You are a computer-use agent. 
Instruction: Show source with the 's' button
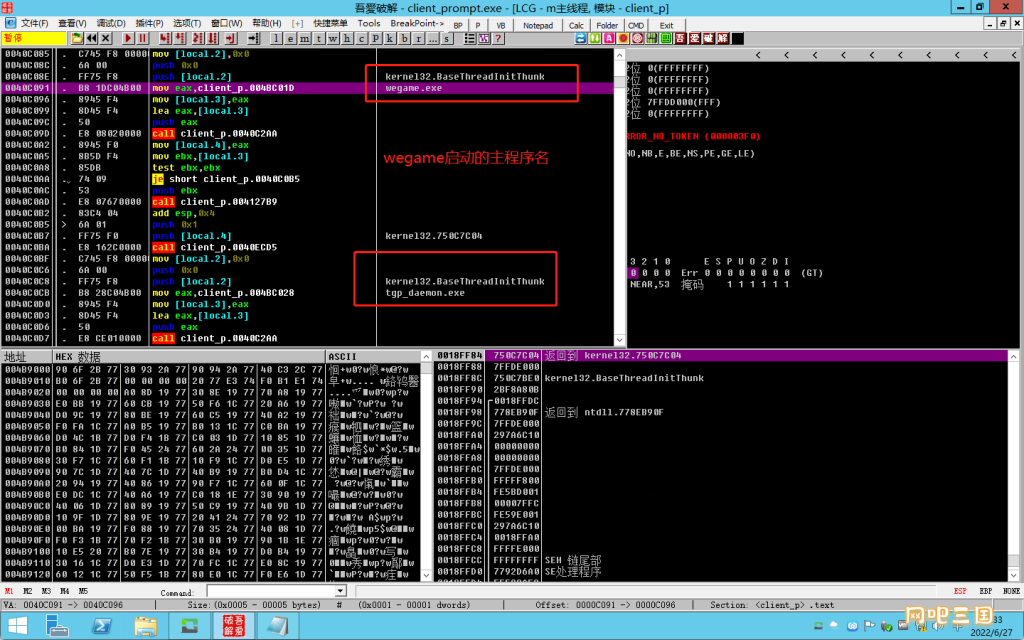[447, 39]
